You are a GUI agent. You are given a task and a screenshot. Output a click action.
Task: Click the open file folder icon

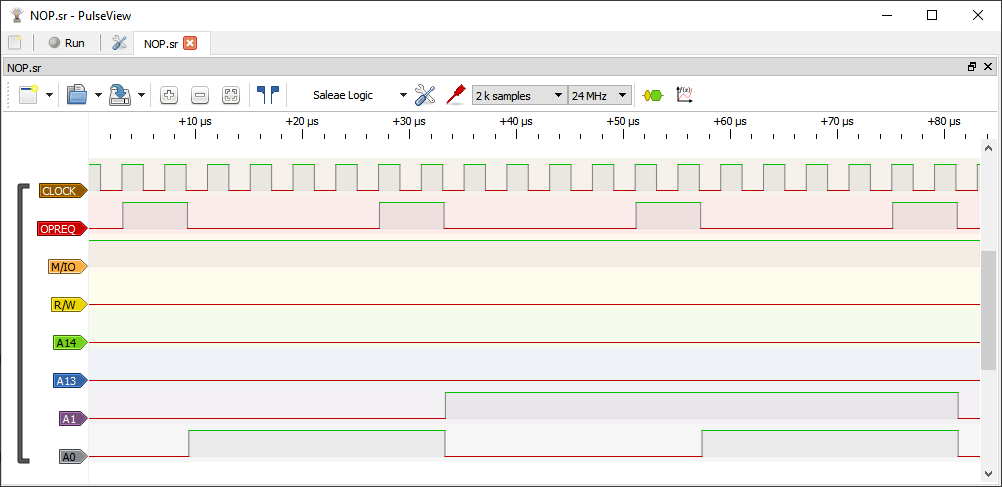coord(77,95)
